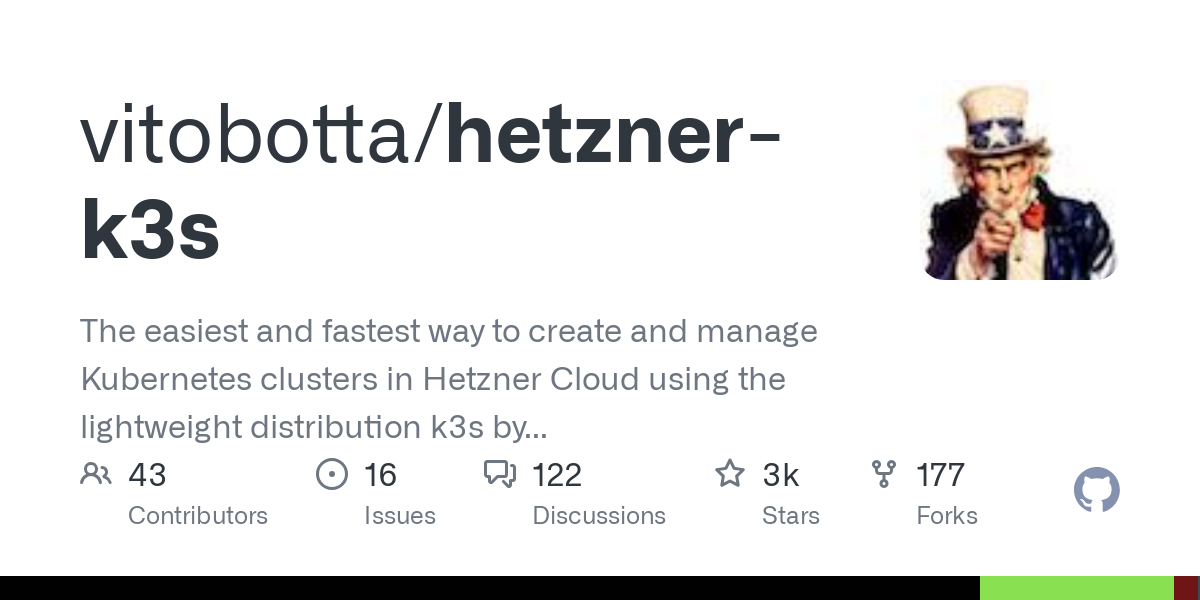Select the Contributors label

[x=198, y=516]
